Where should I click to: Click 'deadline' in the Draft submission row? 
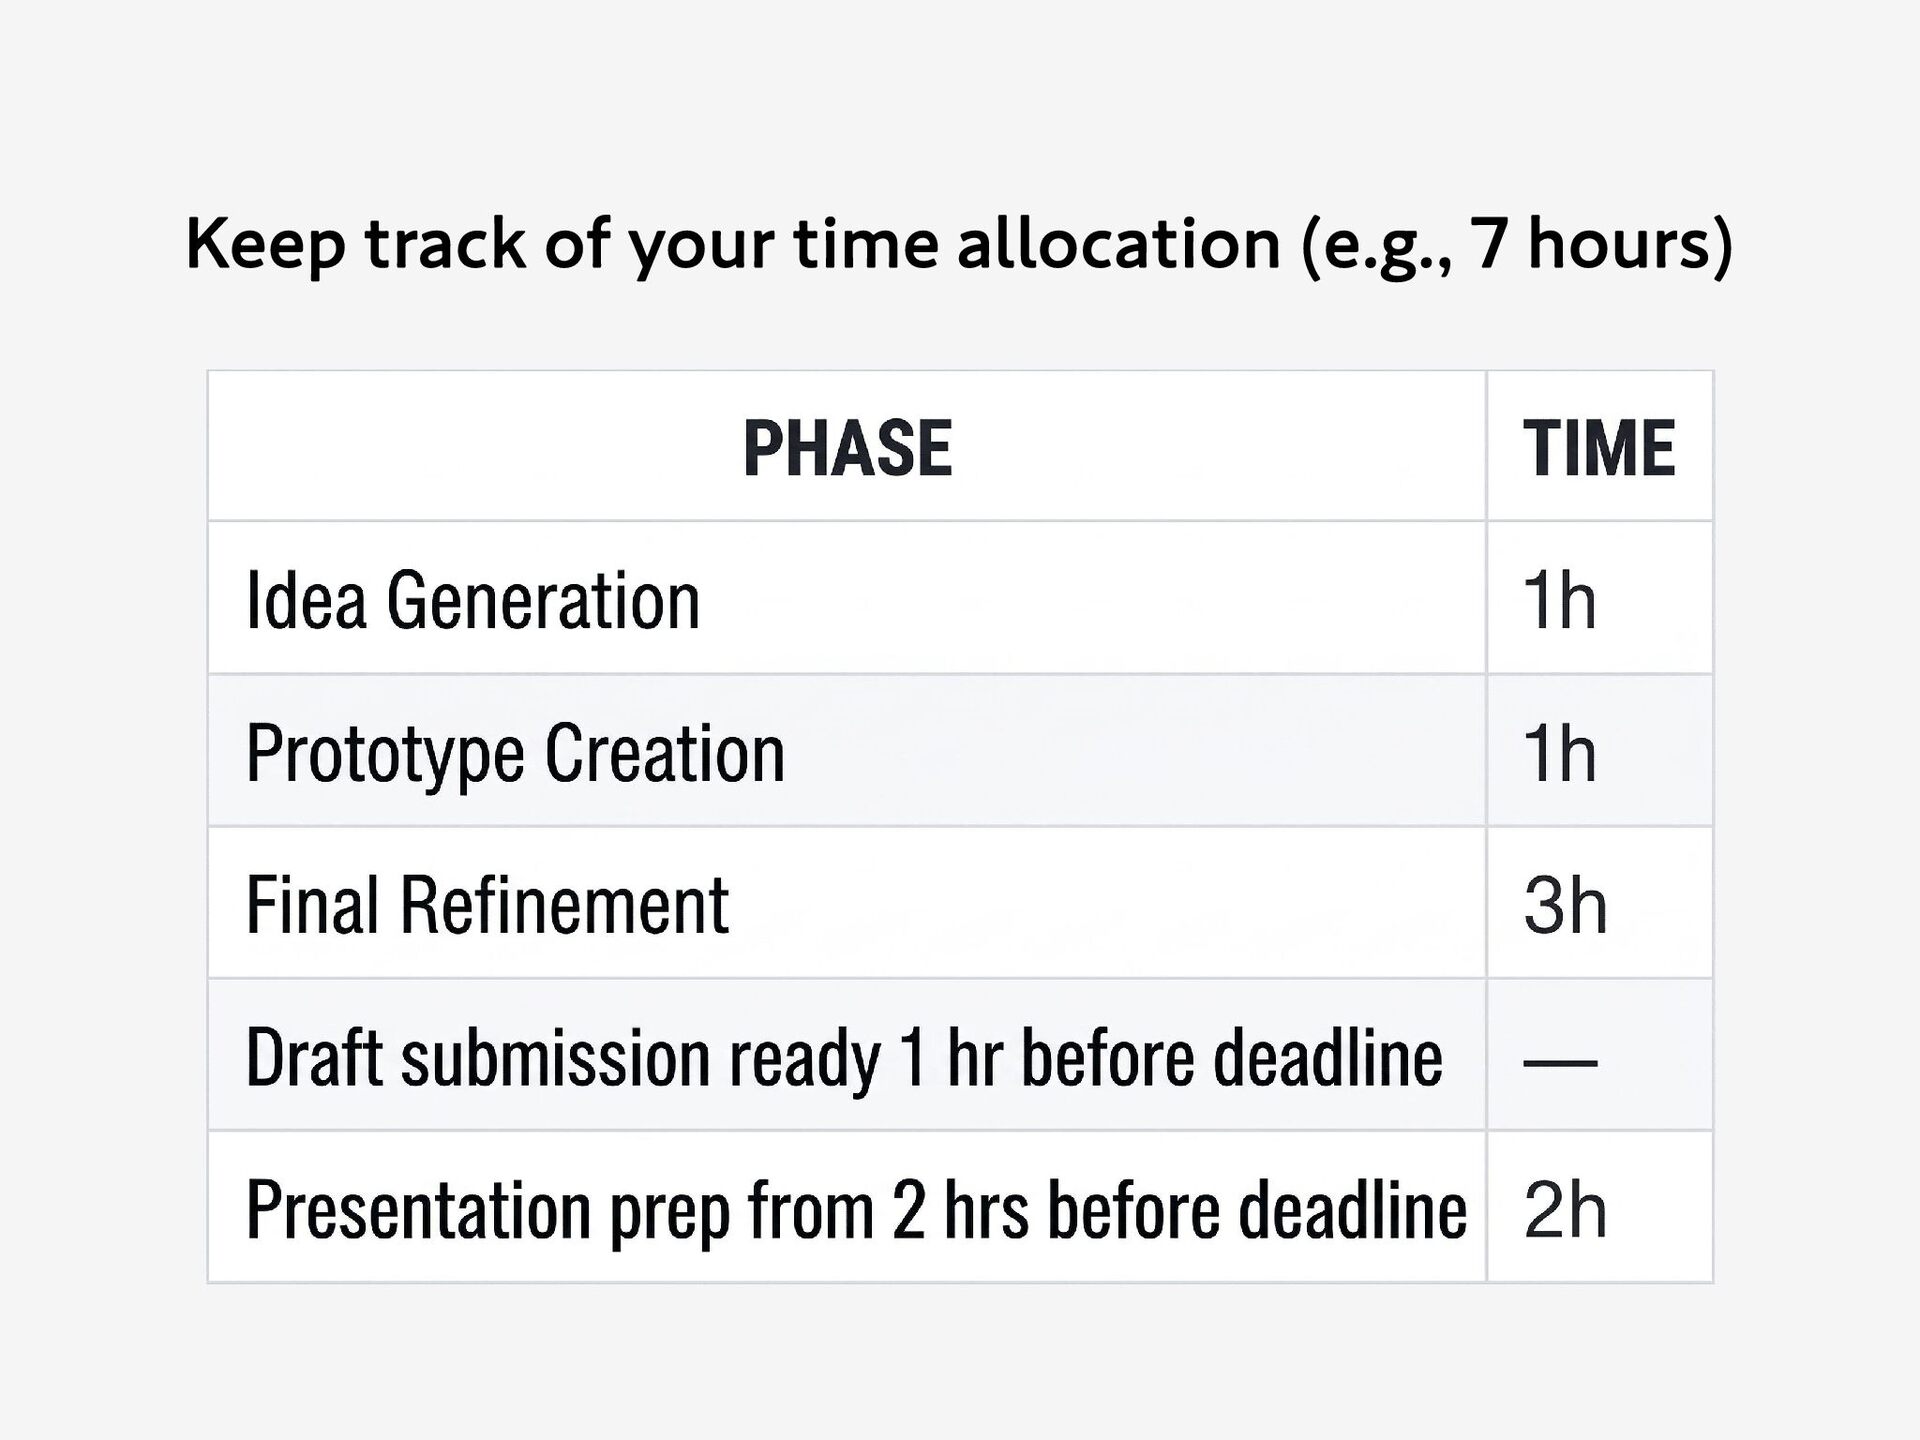click(1328, 1056)
